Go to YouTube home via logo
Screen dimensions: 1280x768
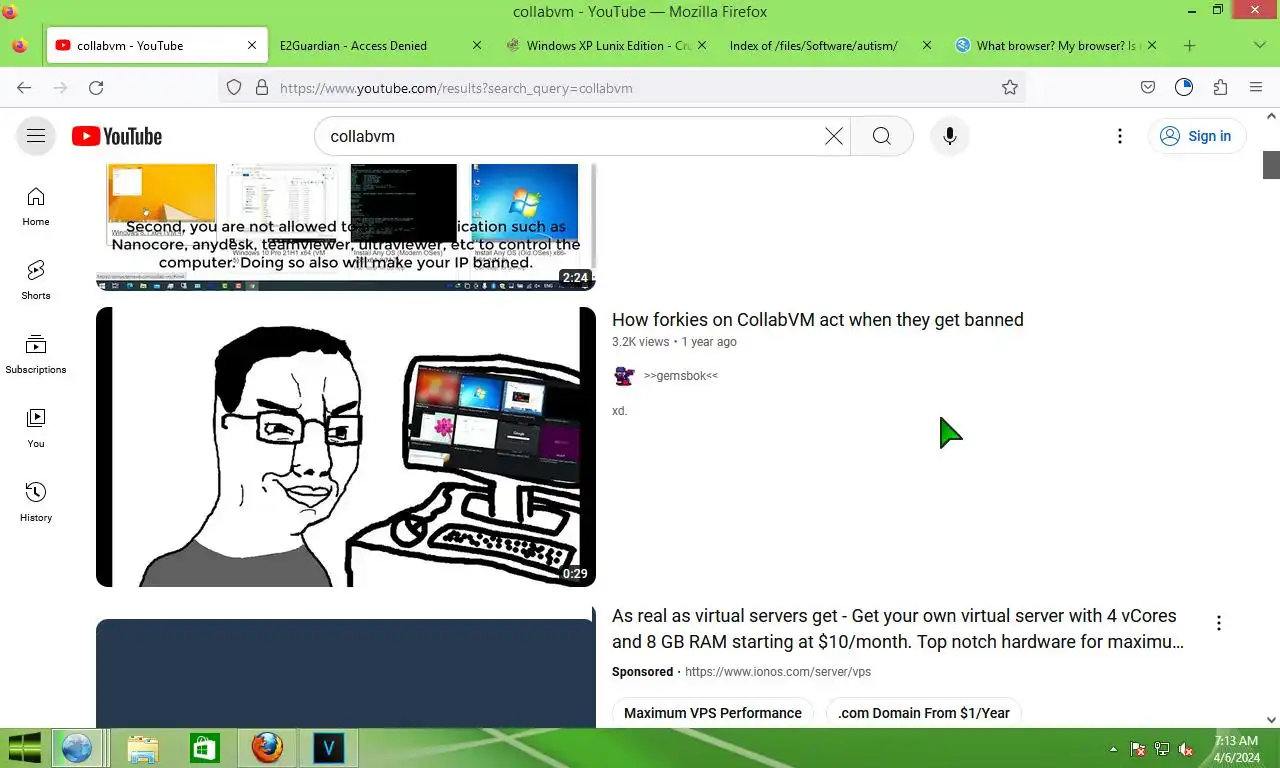pos(117,136)
